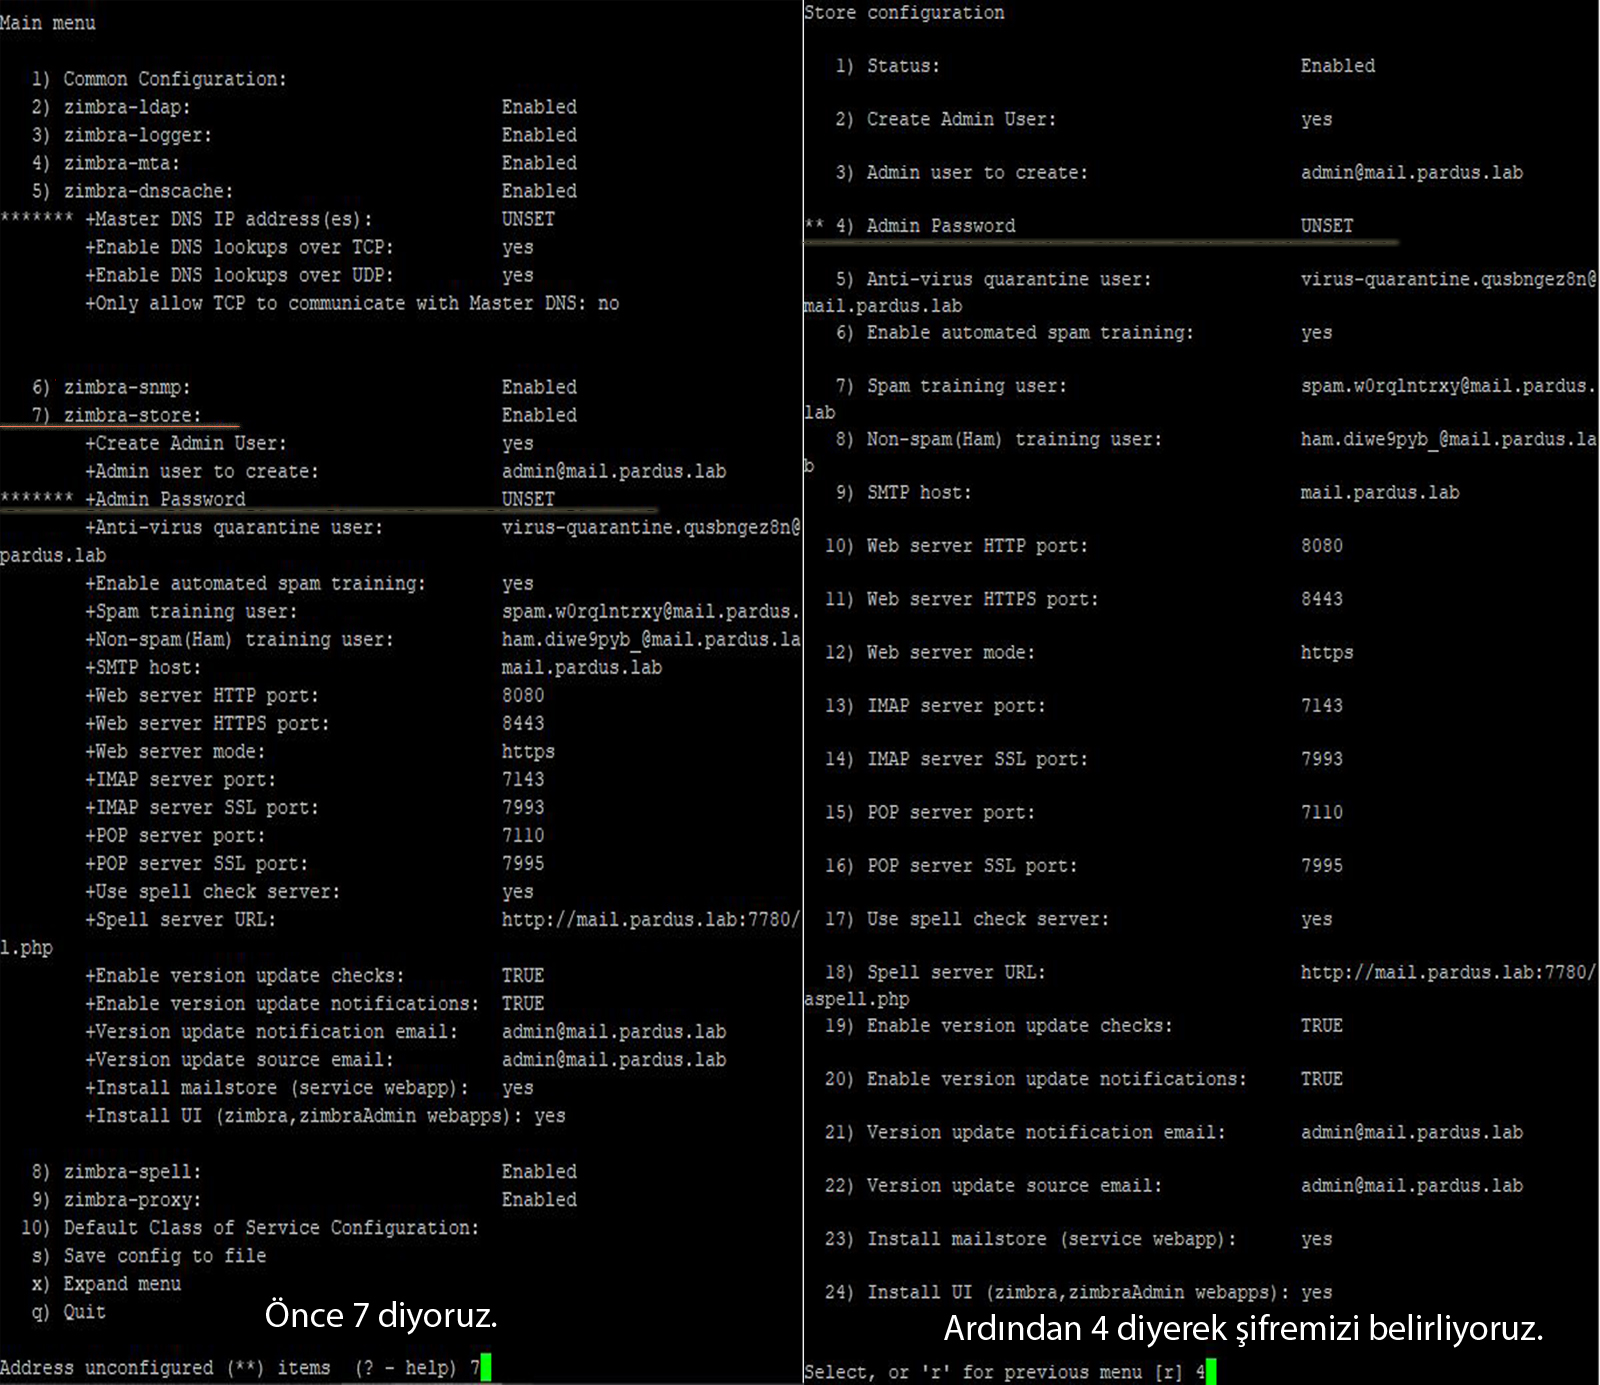Click "+Enable DNS lookups over TCP:" text
This screenshot has width=1600, height=1385.
tap(240, 247)
